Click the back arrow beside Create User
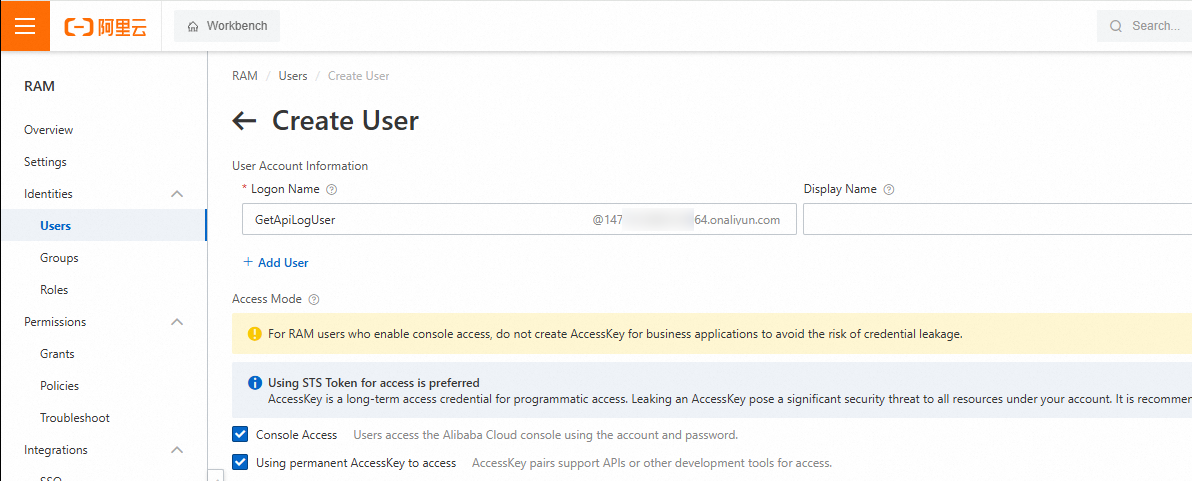The width and height of the screenshot is (1192, 481). (244, 121)
